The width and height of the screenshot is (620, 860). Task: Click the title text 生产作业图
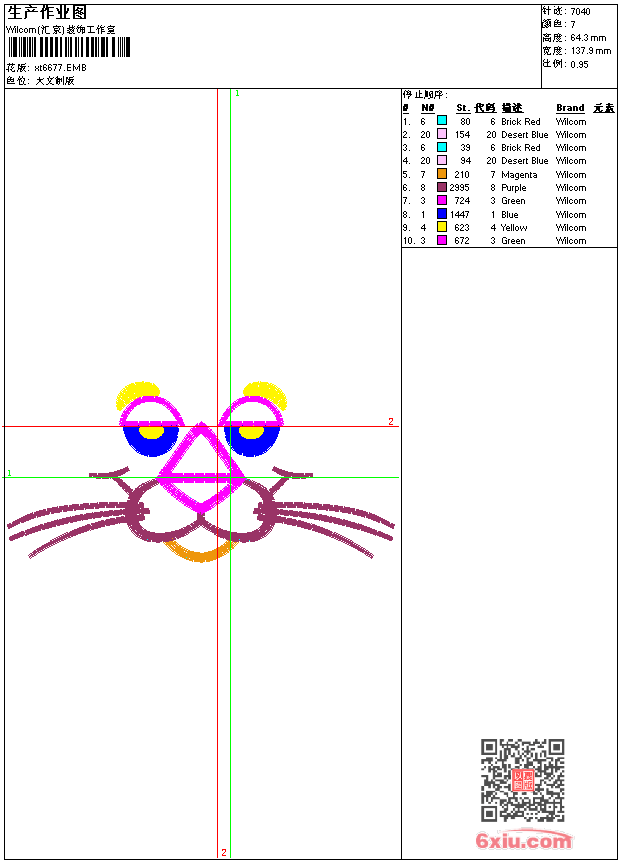click(x=47, y=13)
